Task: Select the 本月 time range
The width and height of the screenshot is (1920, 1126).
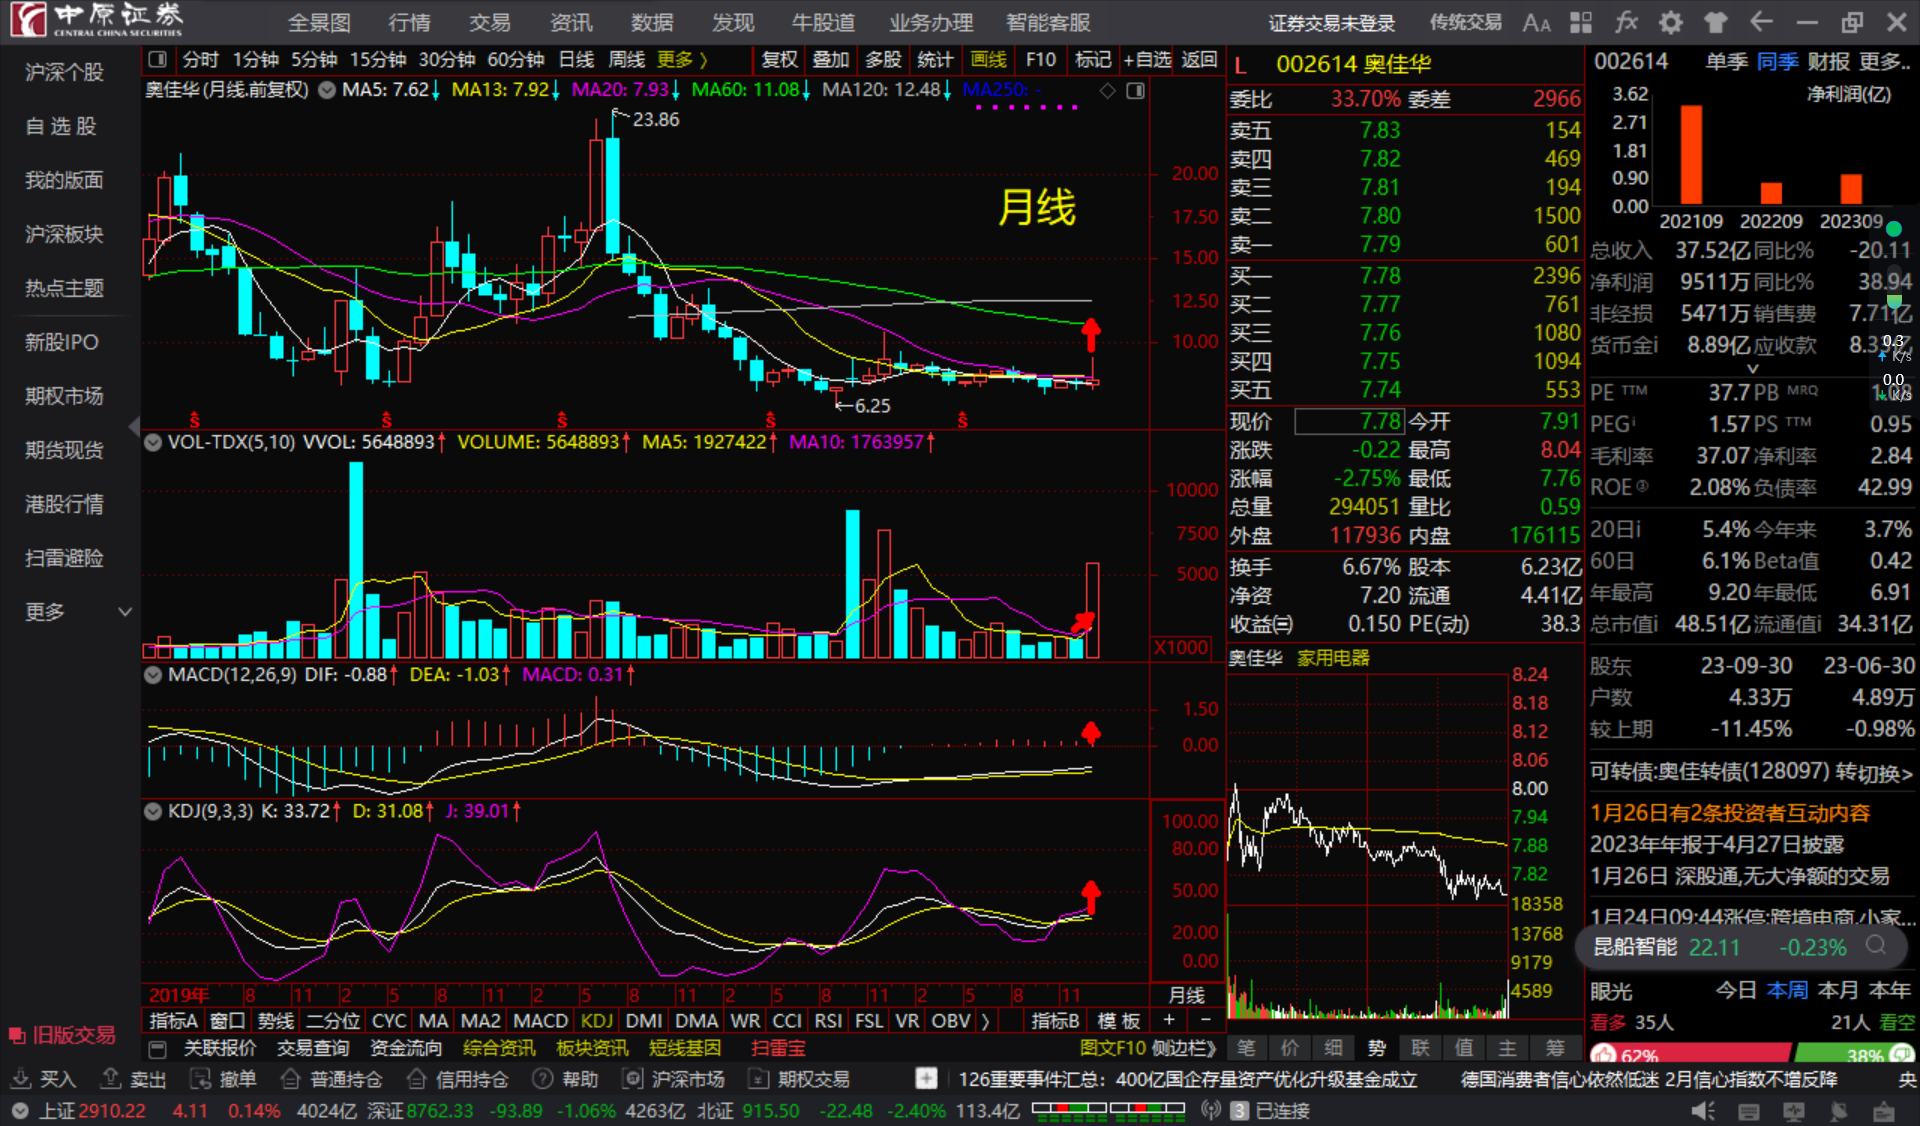Action: 1838,991
